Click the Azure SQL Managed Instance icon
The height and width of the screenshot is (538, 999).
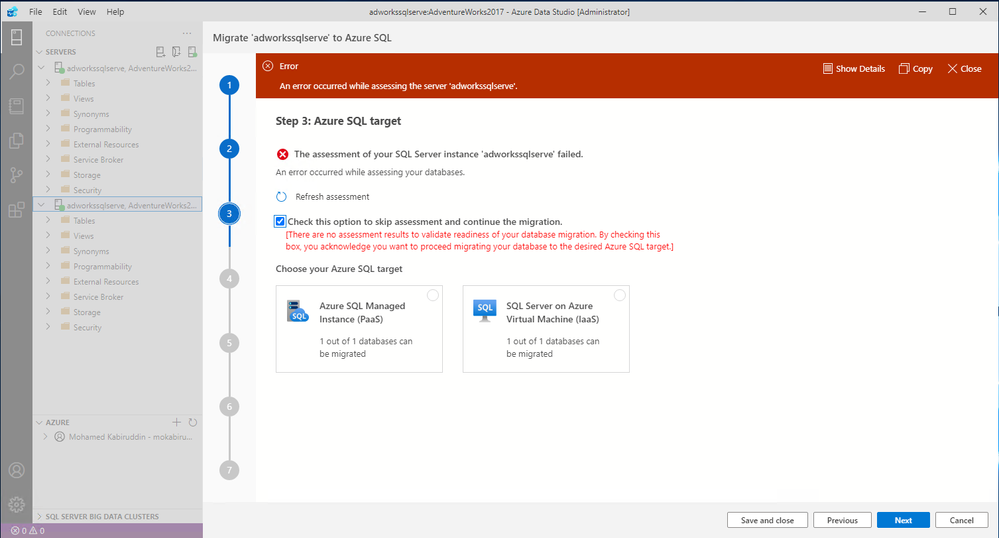pos(298,311)
